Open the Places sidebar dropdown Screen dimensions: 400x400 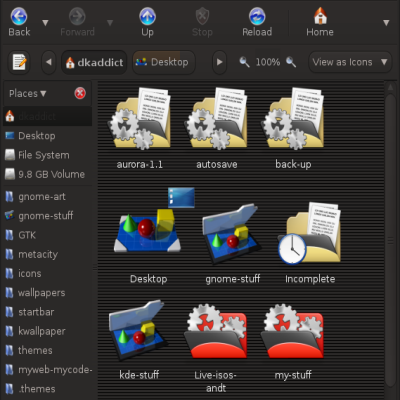point(28,94)
